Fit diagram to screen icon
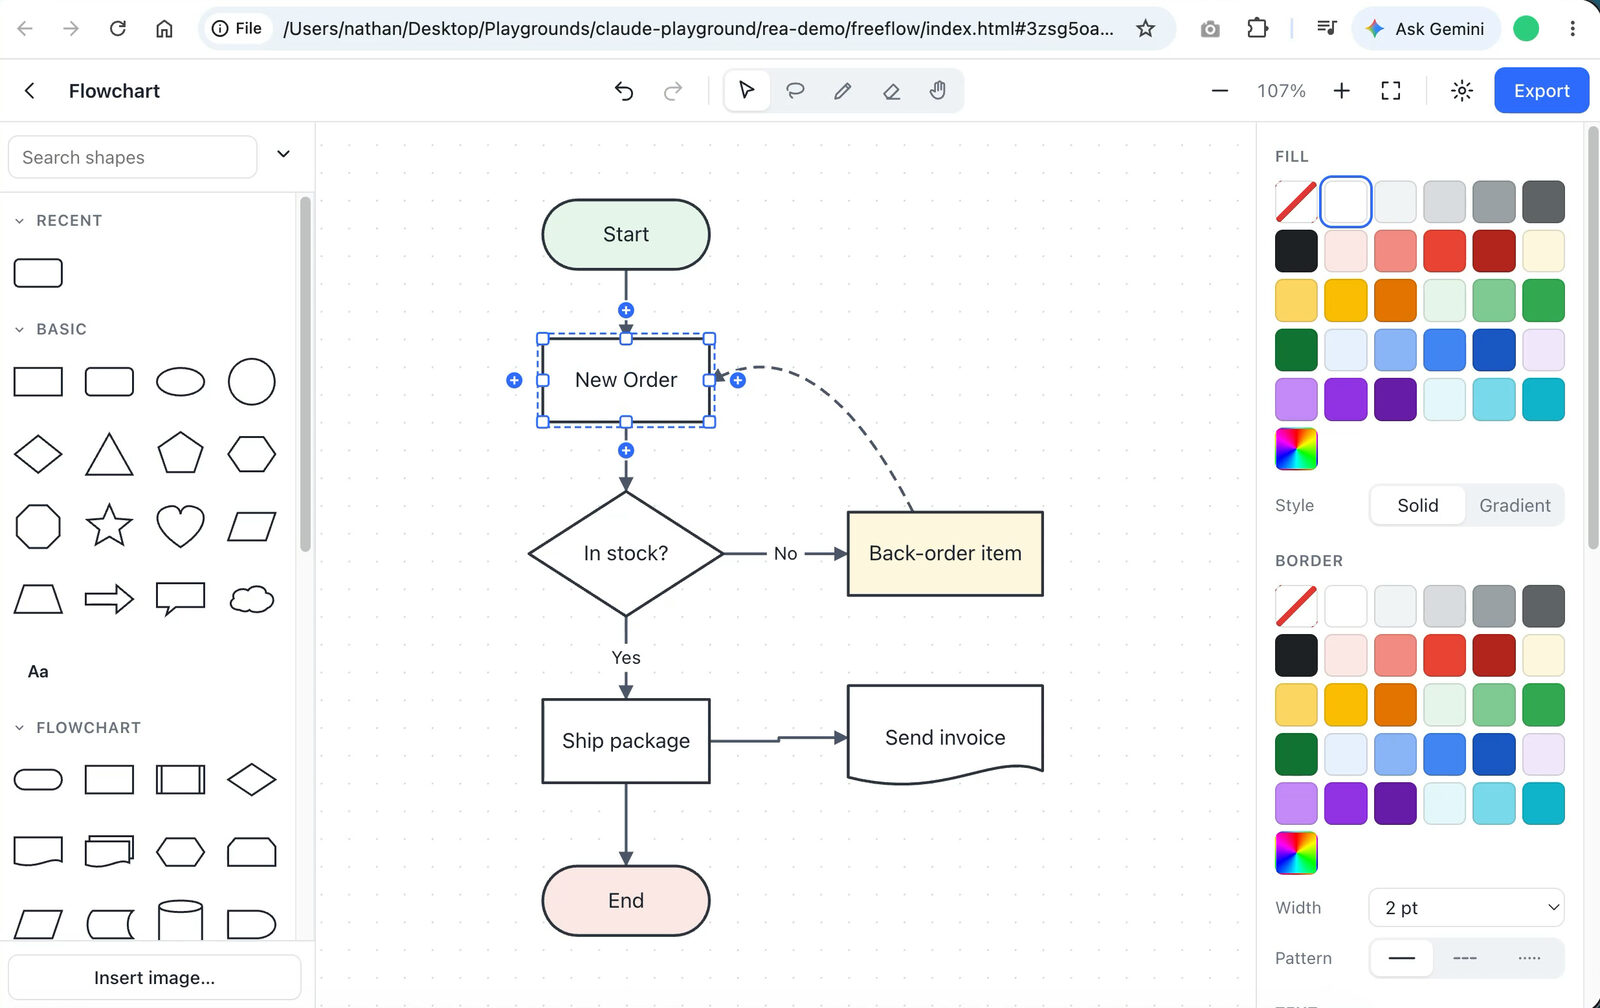Viewport: 1600px width, 1008px height. coord(1391,91)
